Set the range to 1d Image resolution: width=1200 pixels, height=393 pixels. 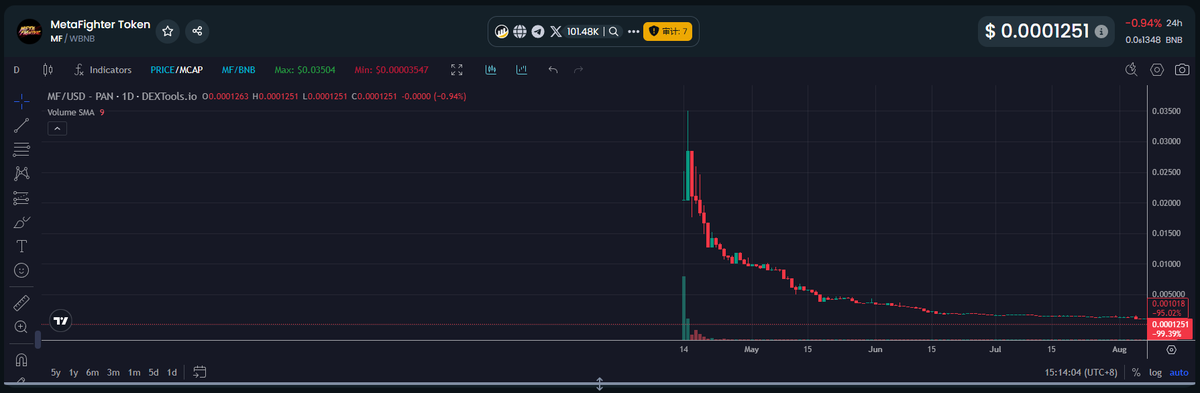click(x=172, y=372)
